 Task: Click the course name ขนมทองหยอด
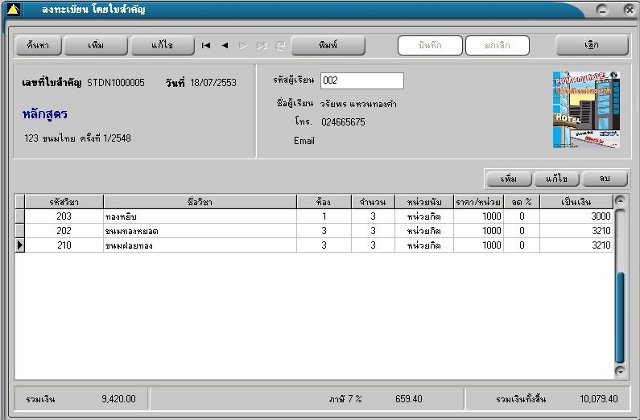[x=132, y=231]
